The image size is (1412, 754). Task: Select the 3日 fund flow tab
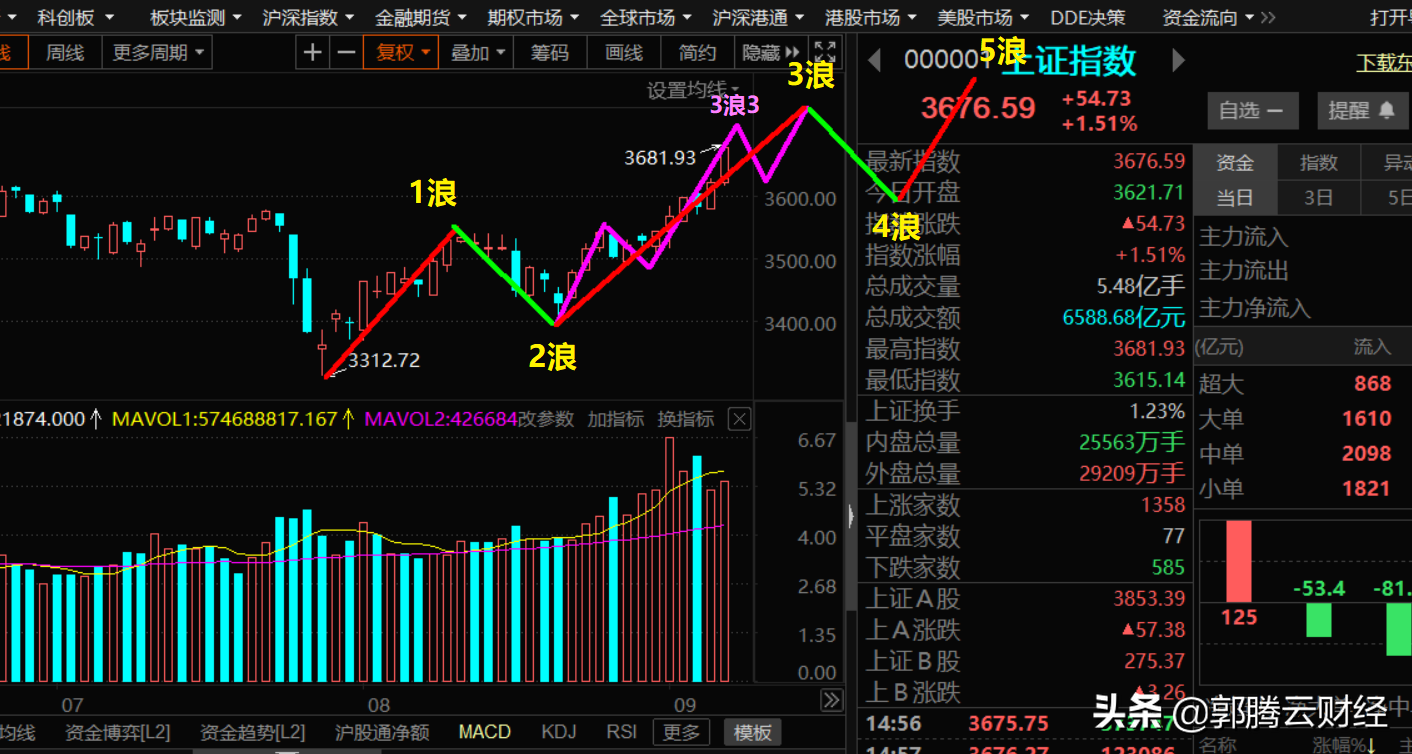click(1317, 198)
